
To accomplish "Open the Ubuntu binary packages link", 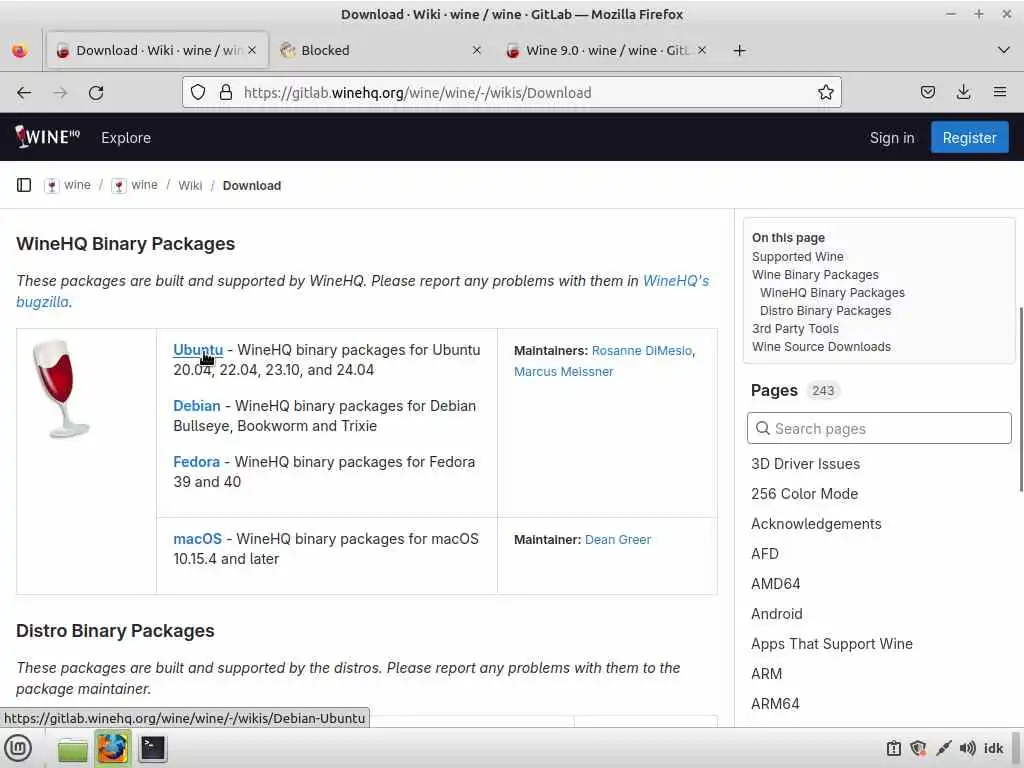I will click(x=198, y=350).
